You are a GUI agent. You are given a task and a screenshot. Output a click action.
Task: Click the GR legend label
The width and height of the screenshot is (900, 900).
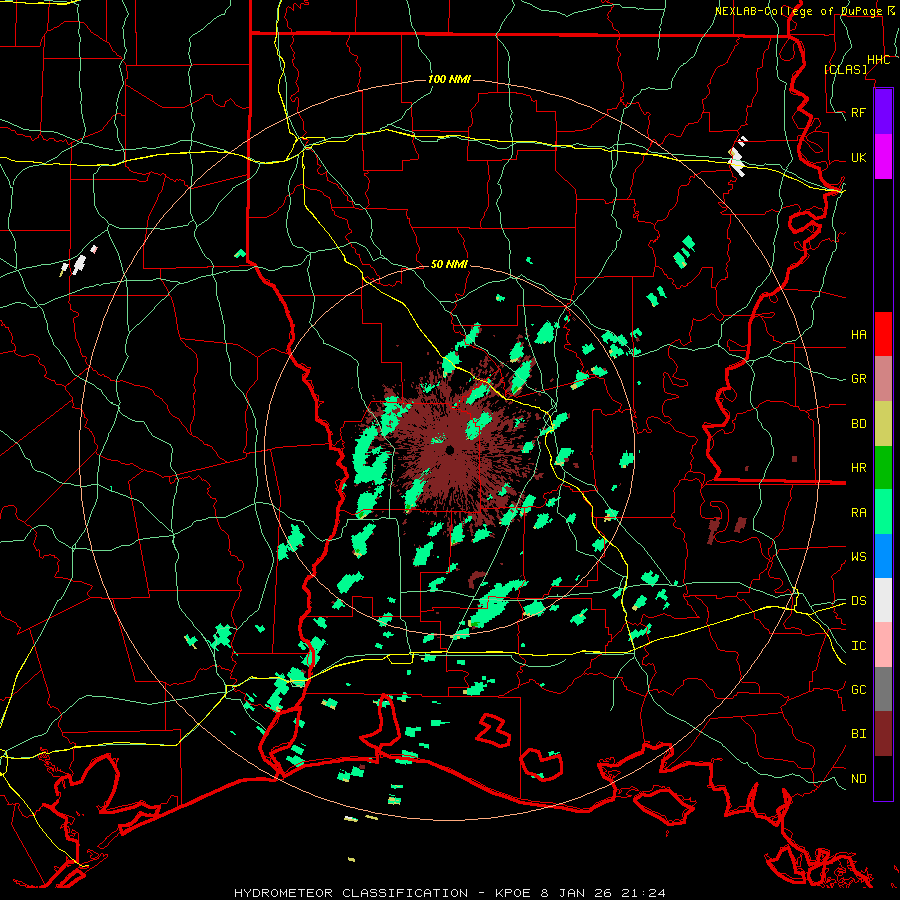point(859,379)
